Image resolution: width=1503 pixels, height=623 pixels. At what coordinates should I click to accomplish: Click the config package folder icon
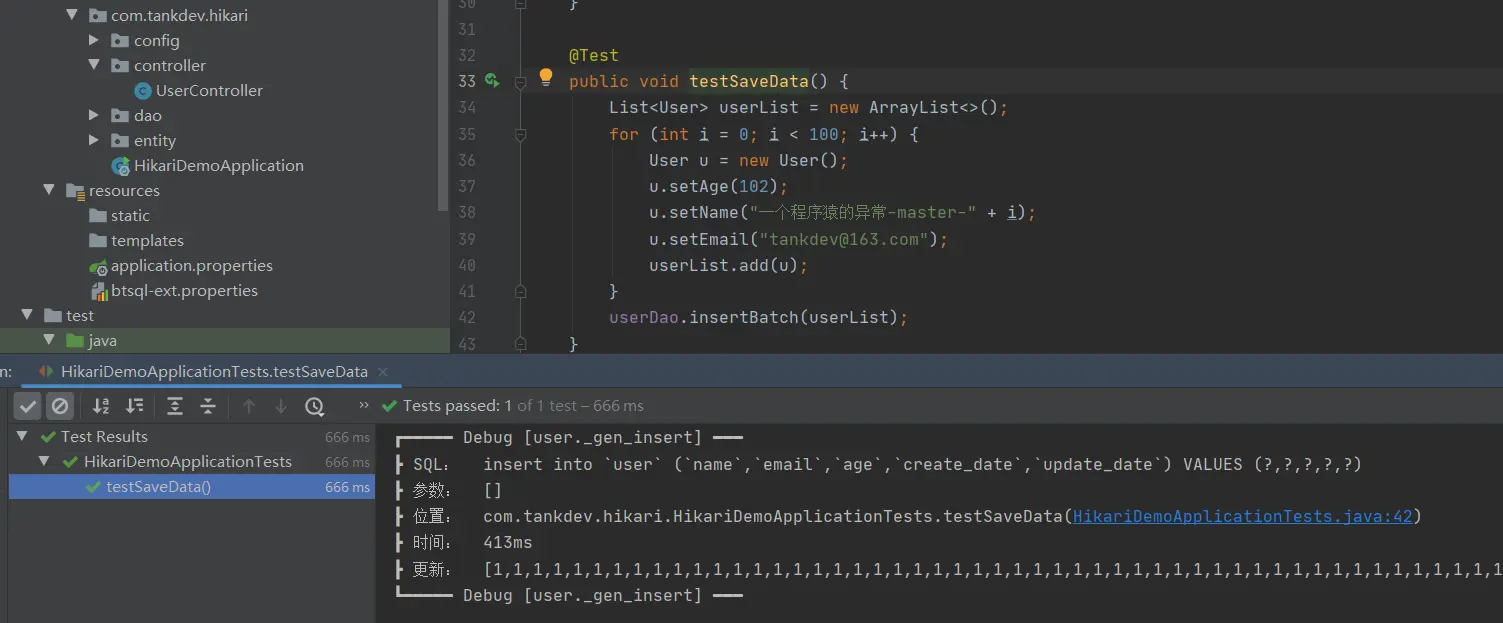[x=120, y=40]
